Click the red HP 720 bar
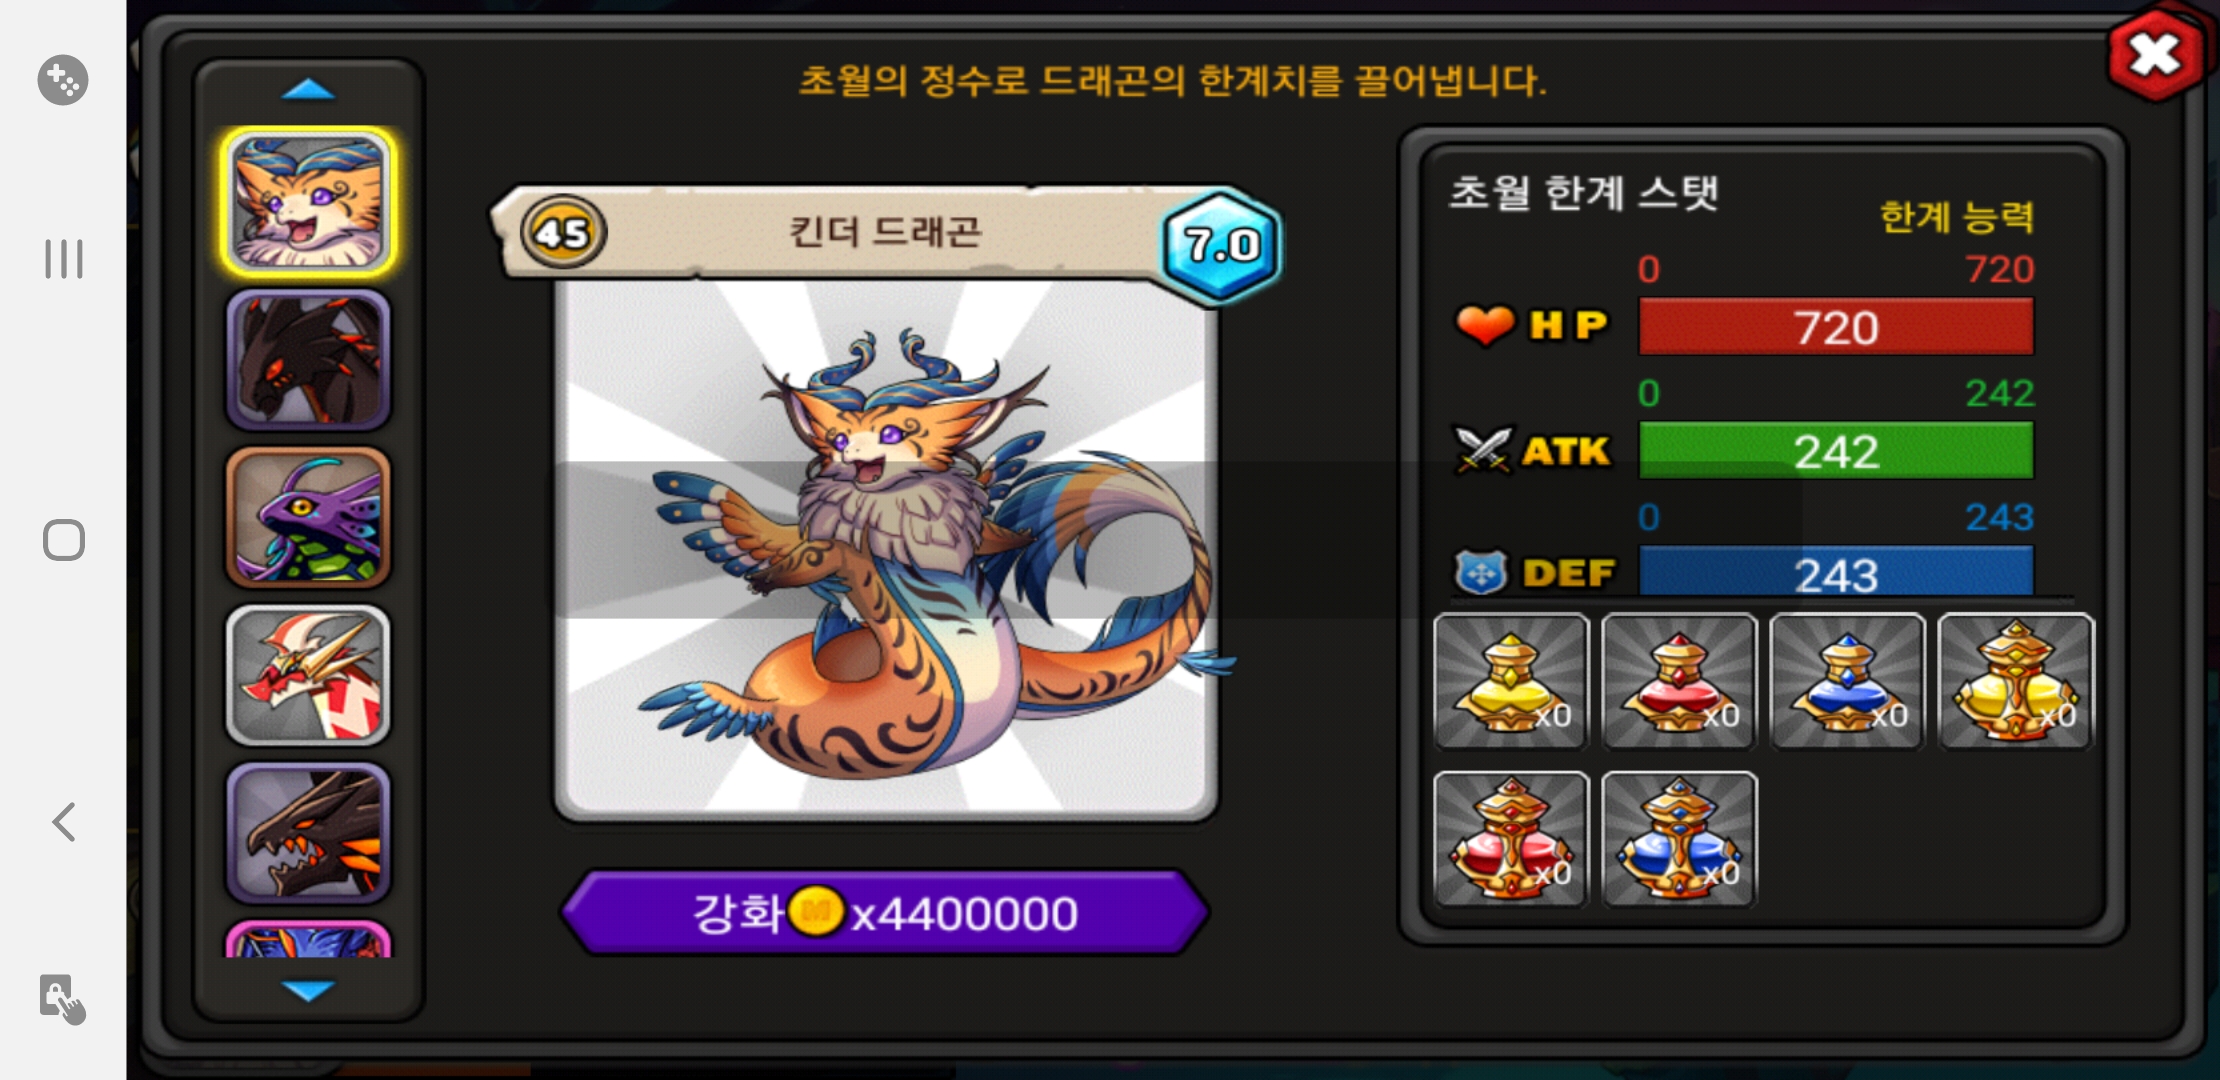Image resolution: width=2220 pixels, height=1080 pixels. tap(1836, 327)
